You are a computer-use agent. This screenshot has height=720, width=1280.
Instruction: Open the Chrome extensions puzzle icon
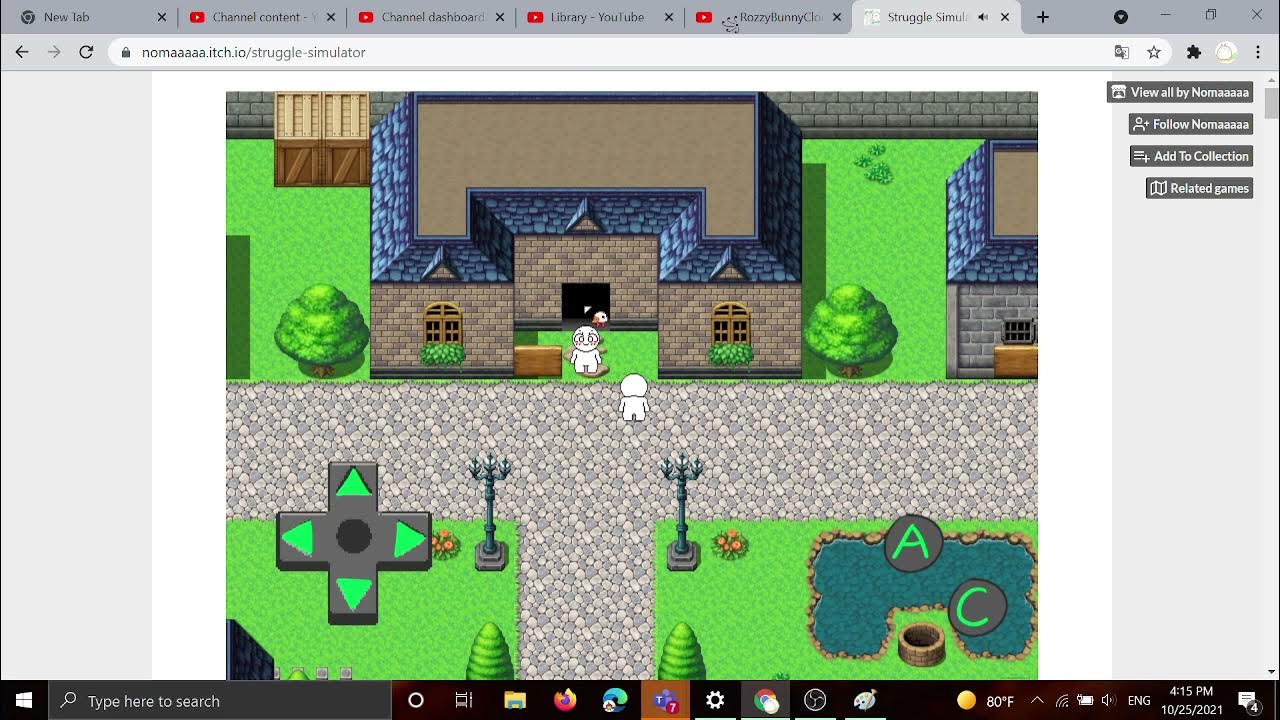tap(1194, 52)
